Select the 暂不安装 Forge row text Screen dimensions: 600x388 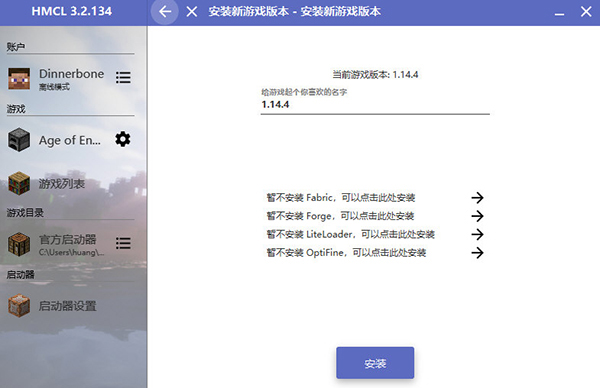pyautogui.click(x=340, y=216)
